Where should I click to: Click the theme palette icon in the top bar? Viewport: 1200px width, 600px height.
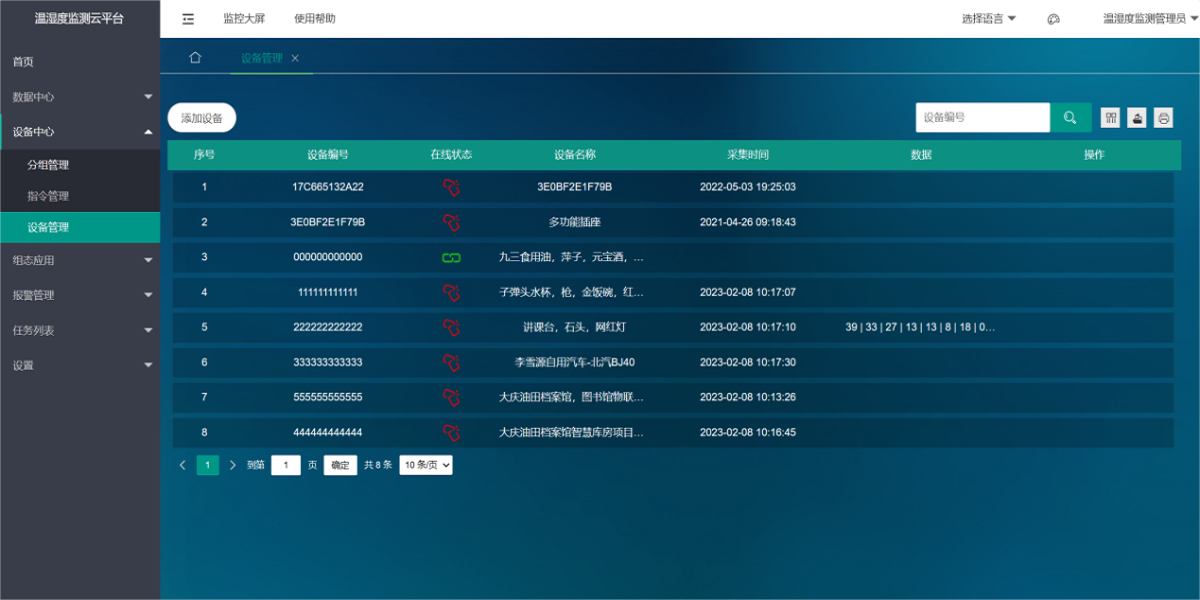[1053, 18]
